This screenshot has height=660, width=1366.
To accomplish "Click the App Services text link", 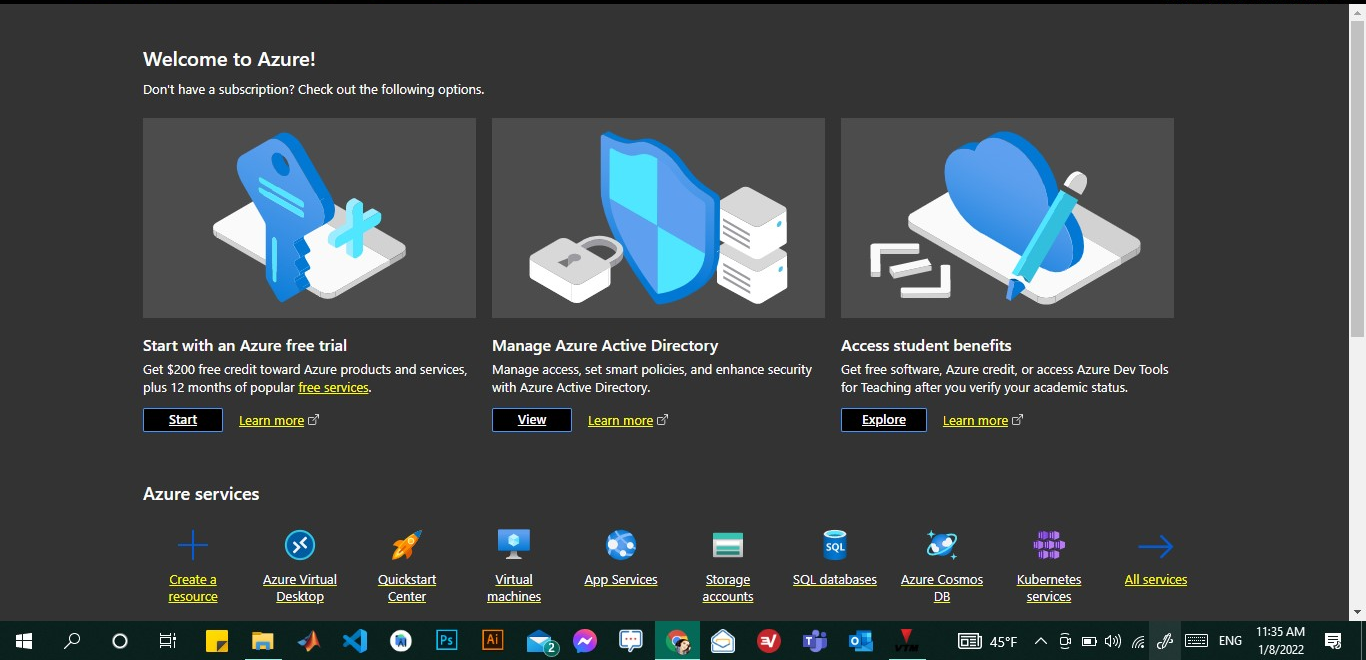I will [621, 579].
